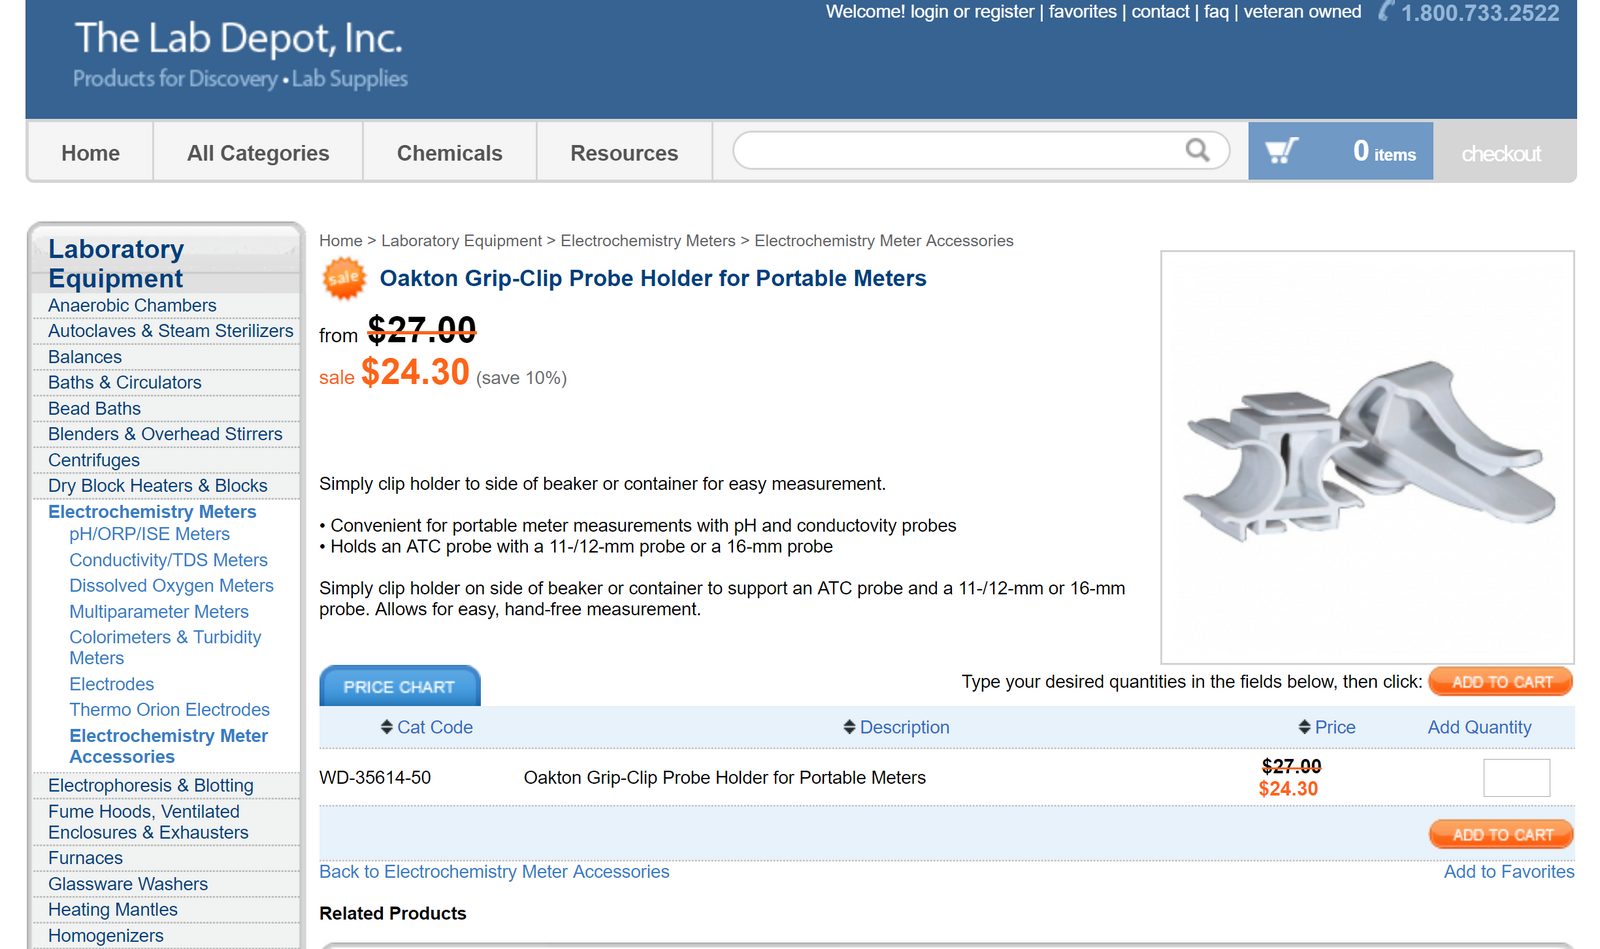Click the quantity field for WD-35614-50
The width and height of the screenshot is (1600, 949).
[1516, 778]
